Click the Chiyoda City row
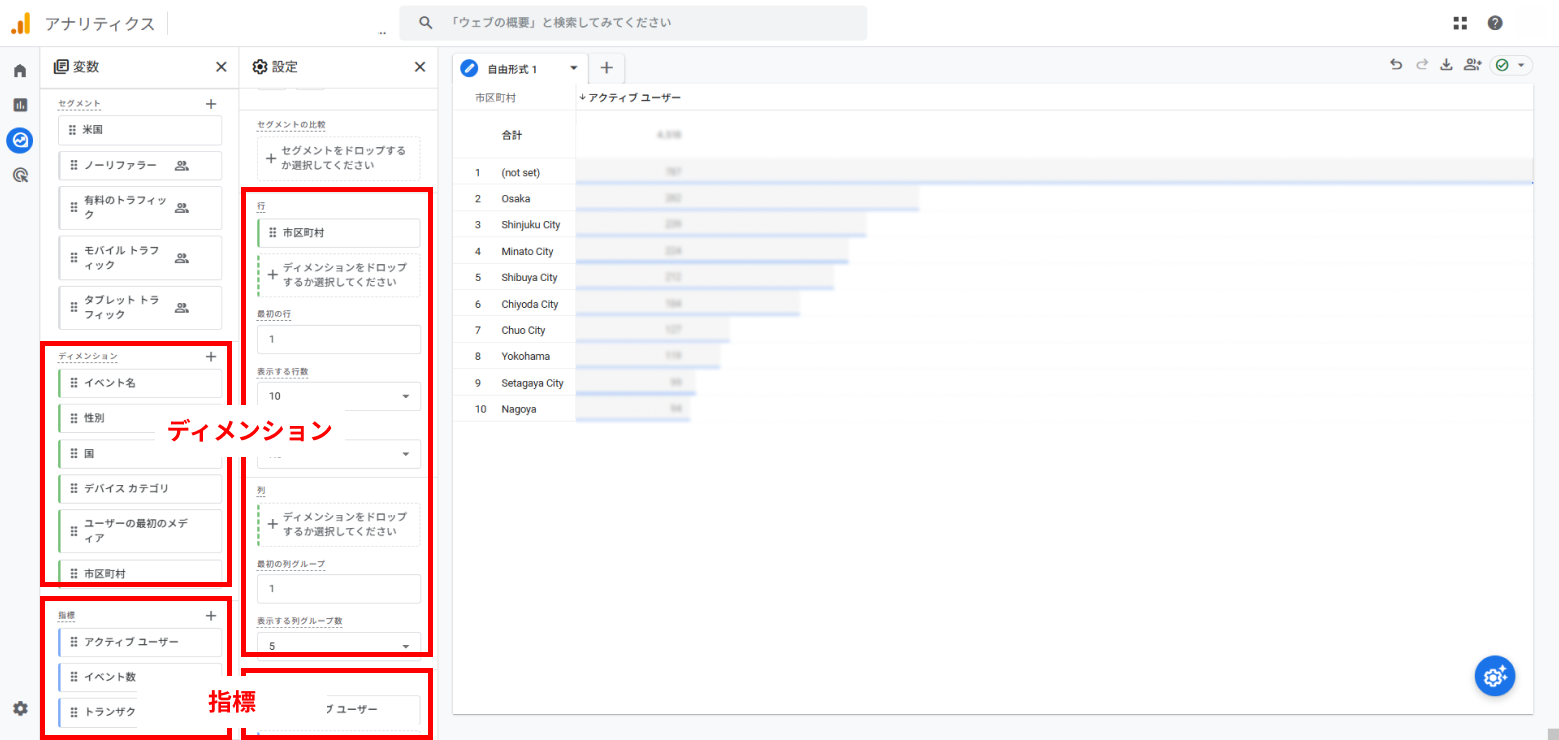The width and height of the screenshot is (1559, 740). pyautogui.click(x=992, y=304)
